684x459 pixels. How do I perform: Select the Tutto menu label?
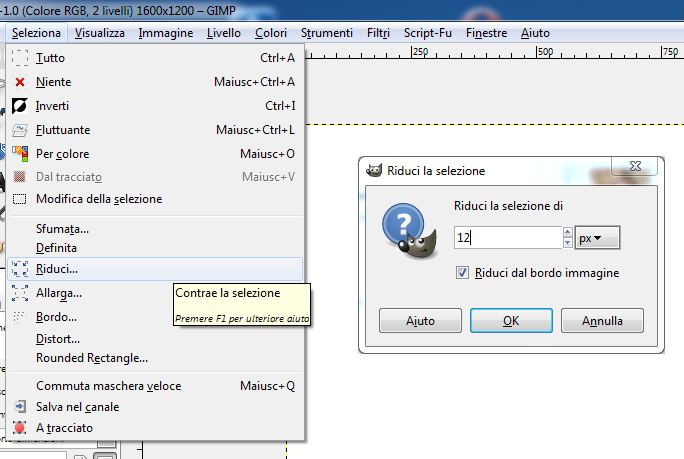[50, 58]
